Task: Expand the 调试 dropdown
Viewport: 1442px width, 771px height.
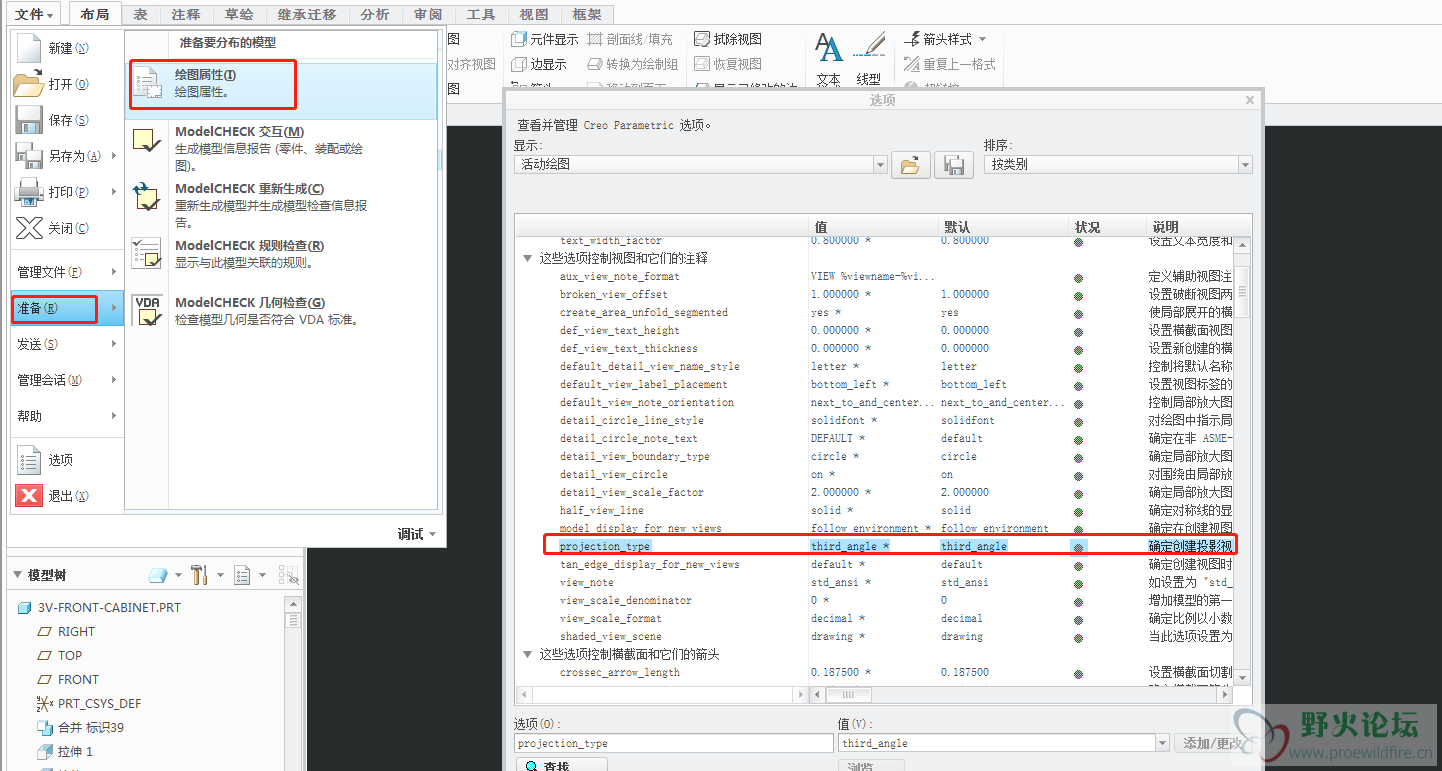Action: [x=417, y=534]
